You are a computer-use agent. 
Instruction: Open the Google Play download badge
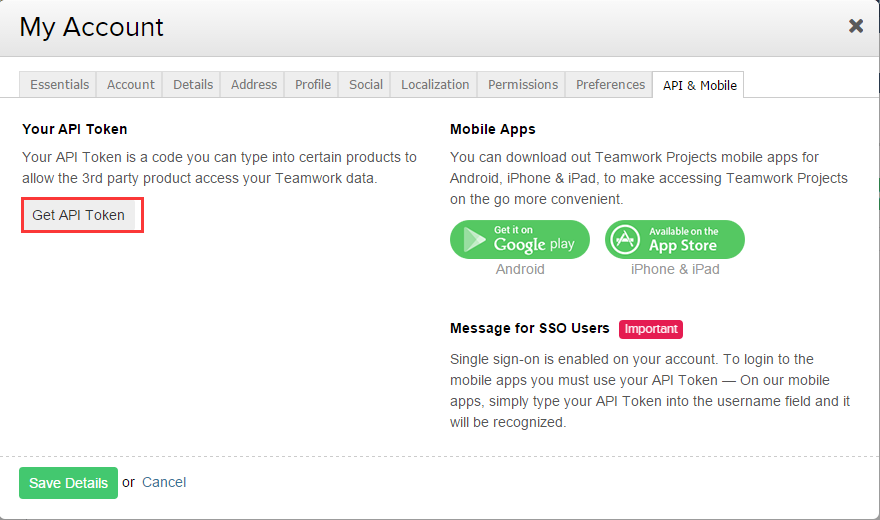tap(520, 240)
